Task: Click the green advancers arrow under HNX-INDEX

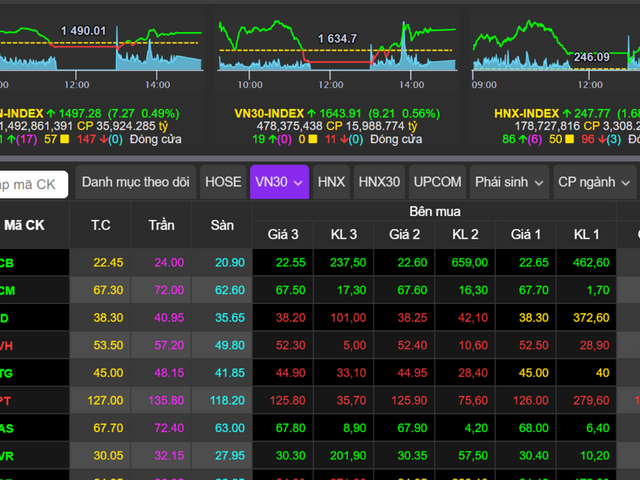Action: [524, 140]
